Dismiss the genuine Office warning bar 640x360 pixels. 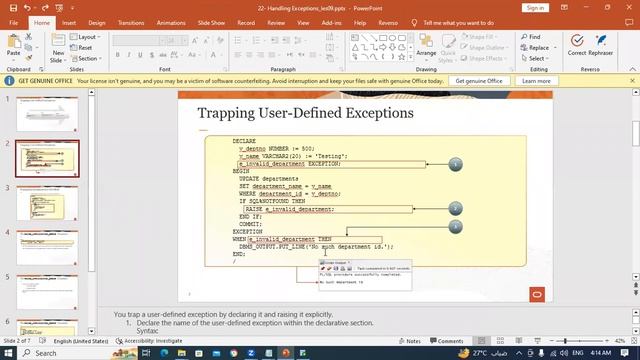632,80
